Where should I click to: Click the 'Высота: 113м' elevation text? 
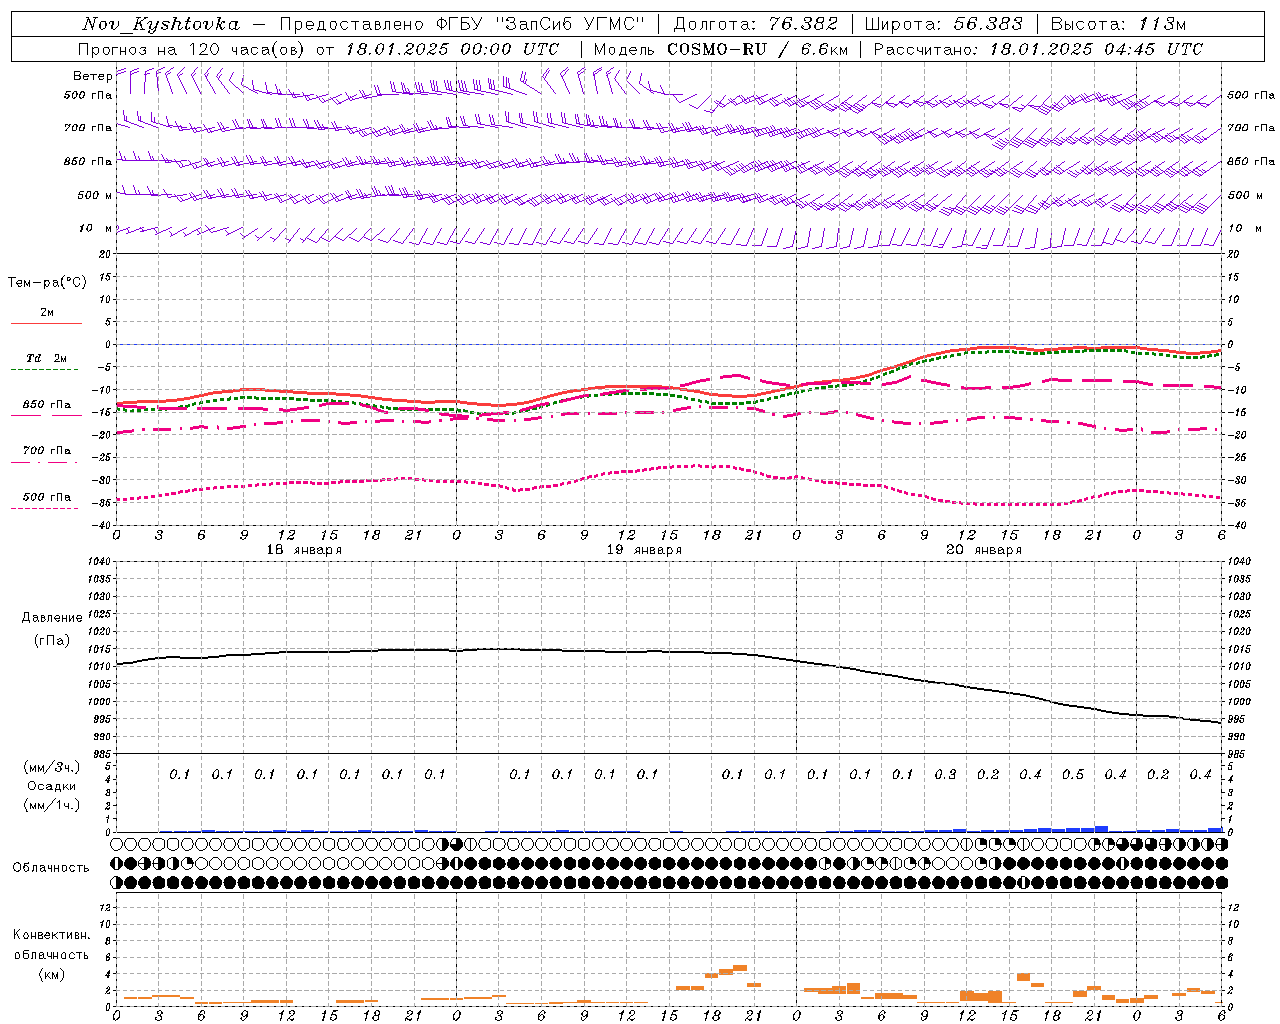pos(1118,24)
